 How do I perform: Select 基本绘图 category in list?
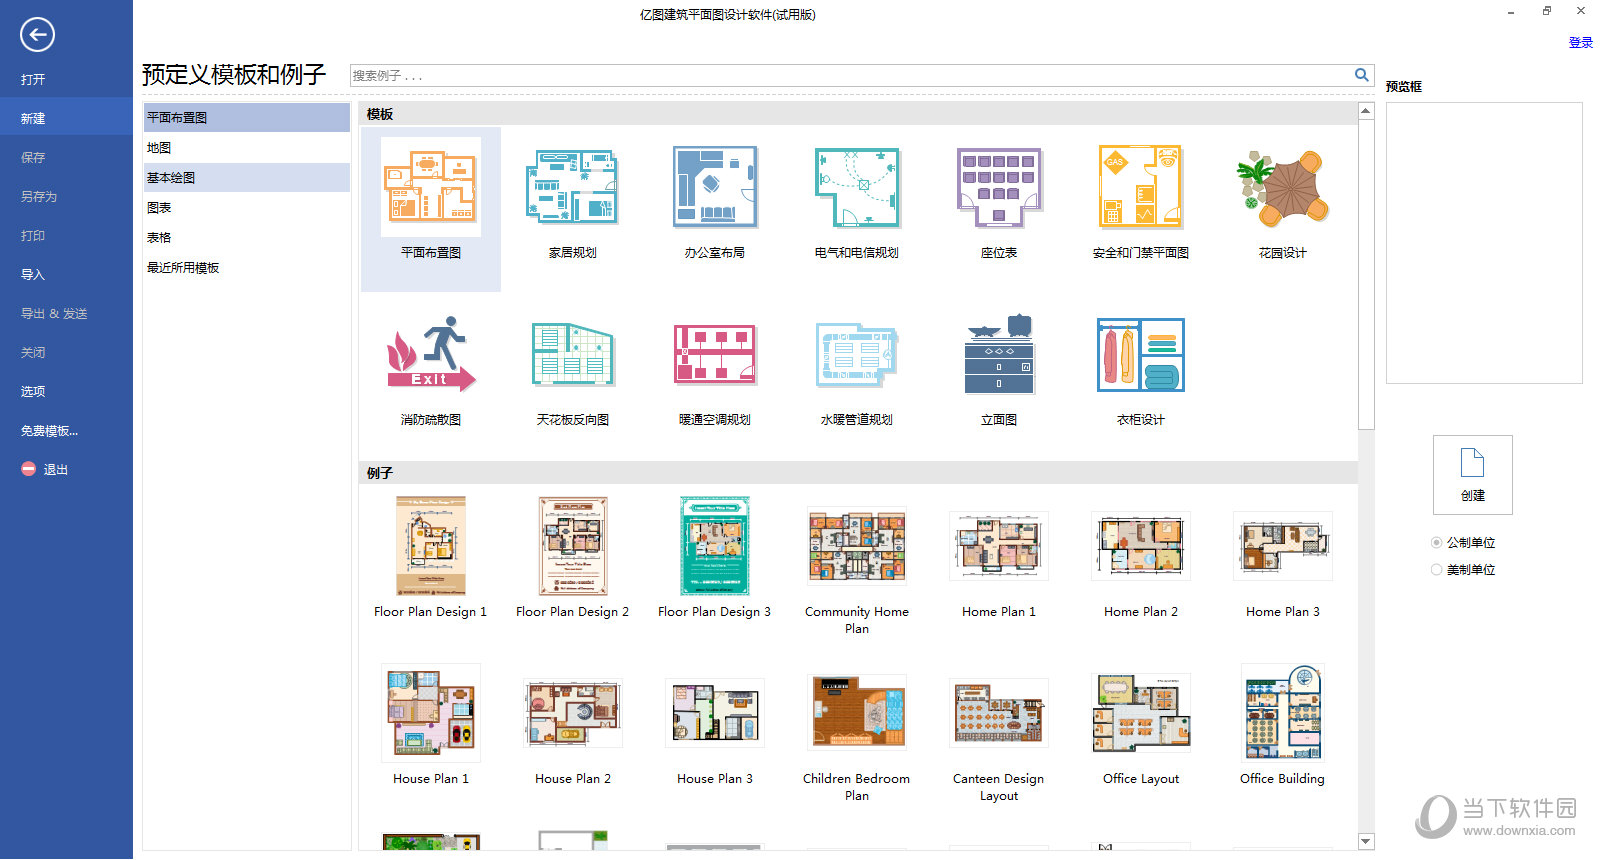pyautogui.click(x=171, y=178)
